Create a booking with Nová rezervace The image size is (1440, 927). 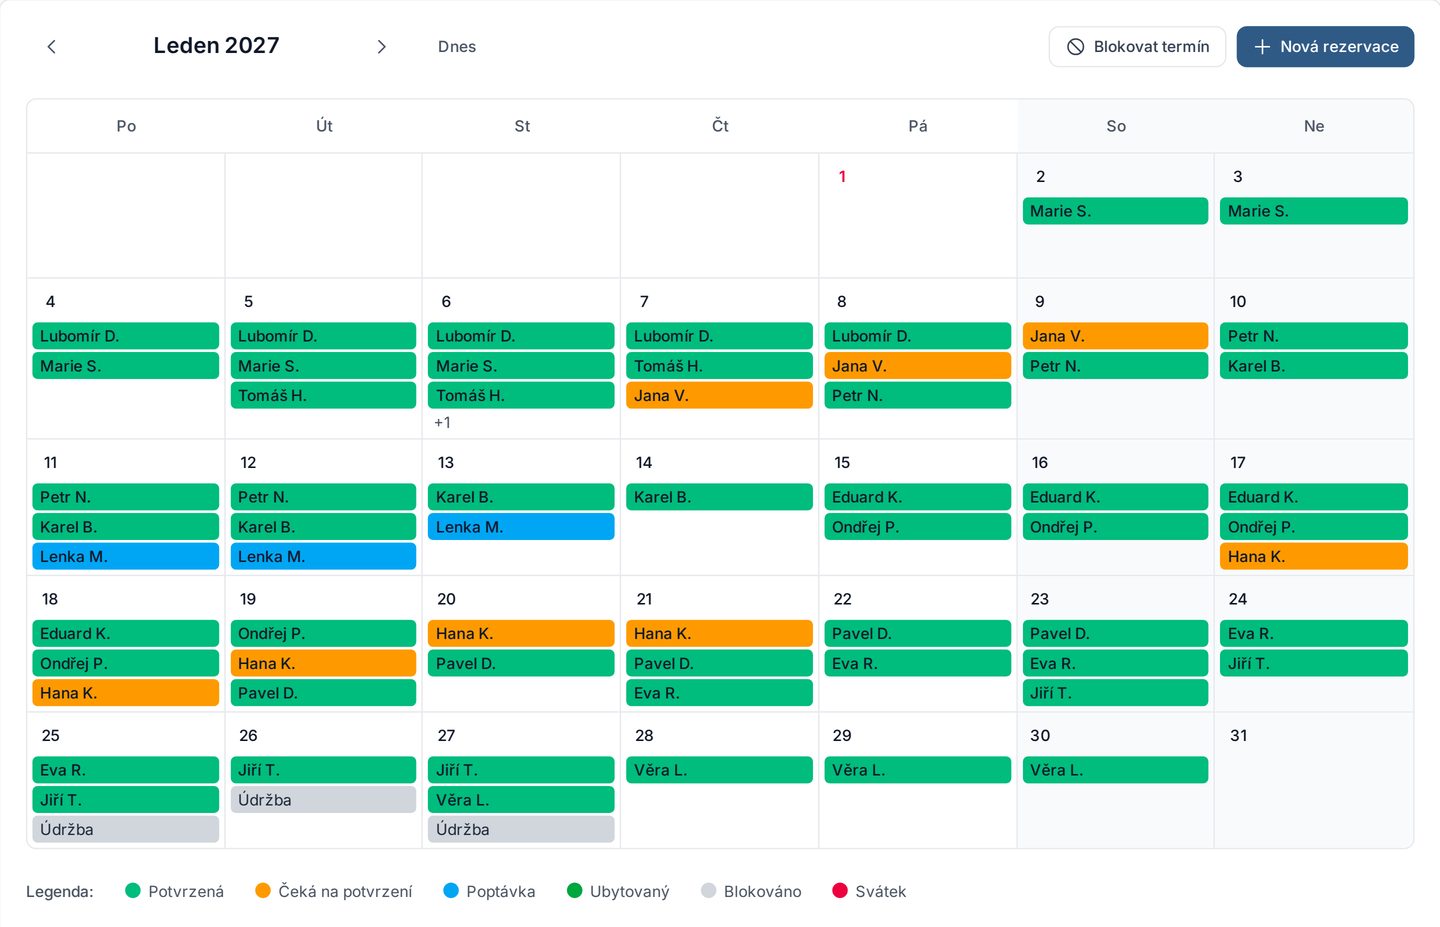point(1325,47)
